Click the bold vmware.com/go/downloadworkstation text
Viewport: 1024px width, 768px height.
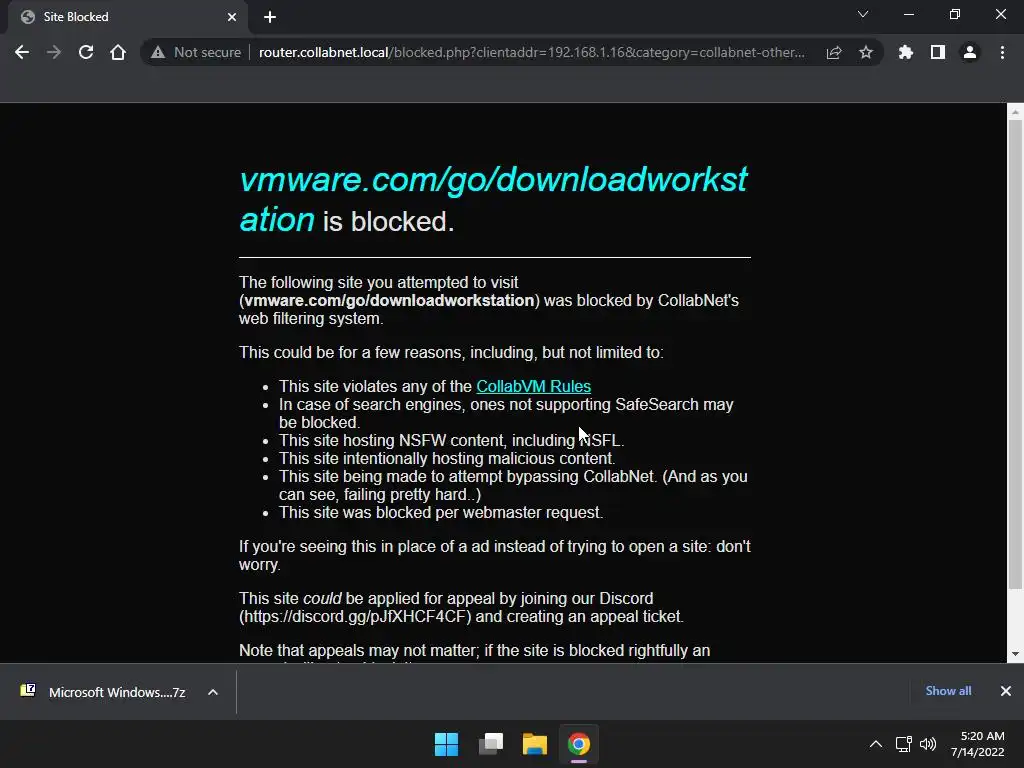[389, 300]
